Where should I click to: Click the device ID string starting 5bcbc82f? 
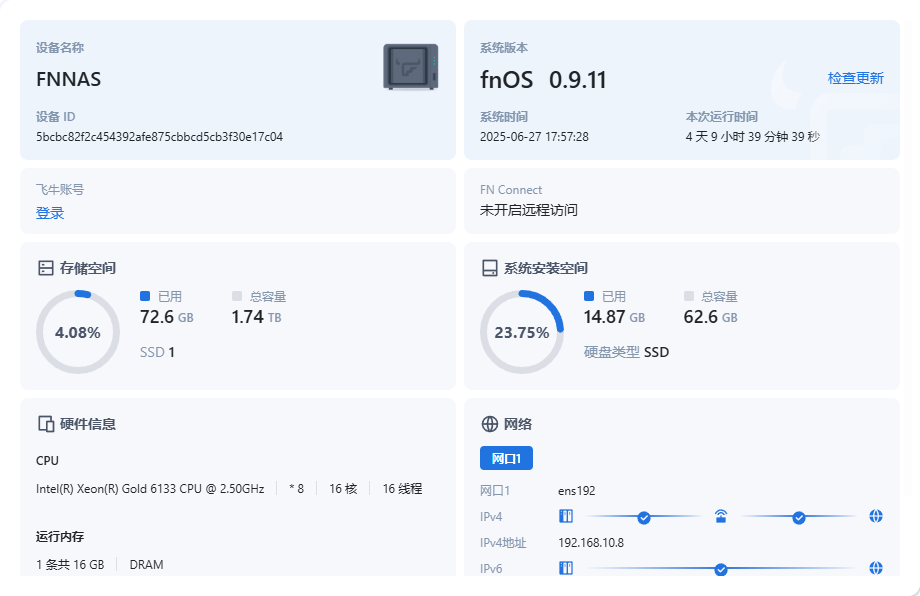160,137
